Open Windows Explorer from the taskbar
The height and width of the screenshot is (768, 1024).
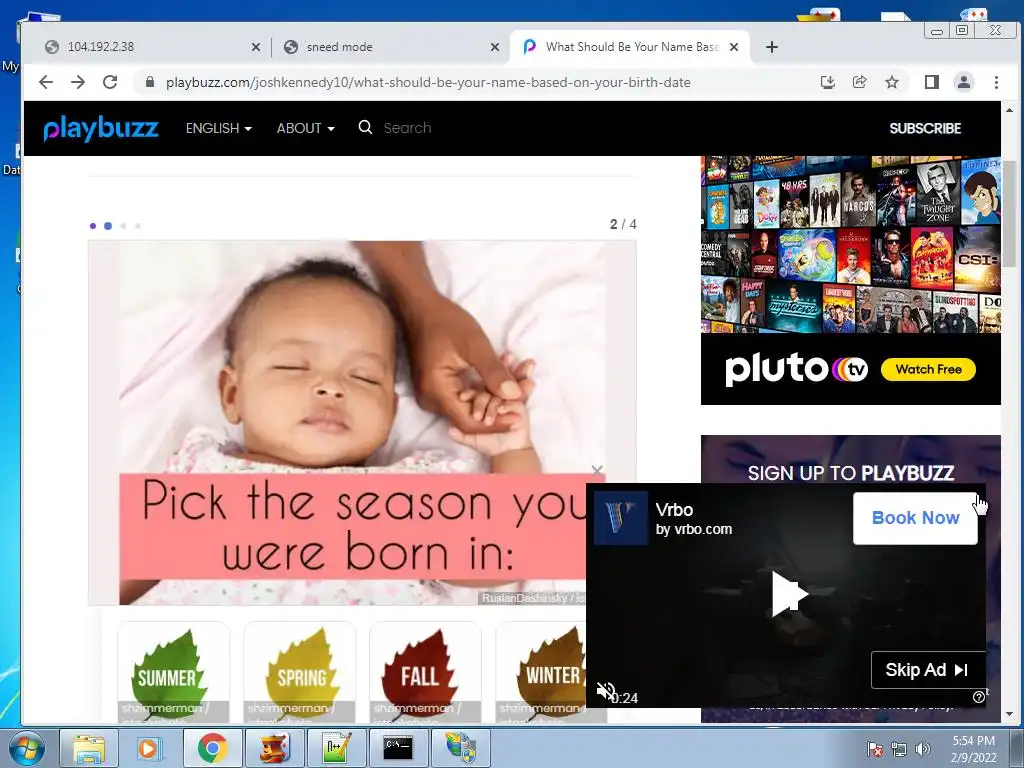(89, 748)
